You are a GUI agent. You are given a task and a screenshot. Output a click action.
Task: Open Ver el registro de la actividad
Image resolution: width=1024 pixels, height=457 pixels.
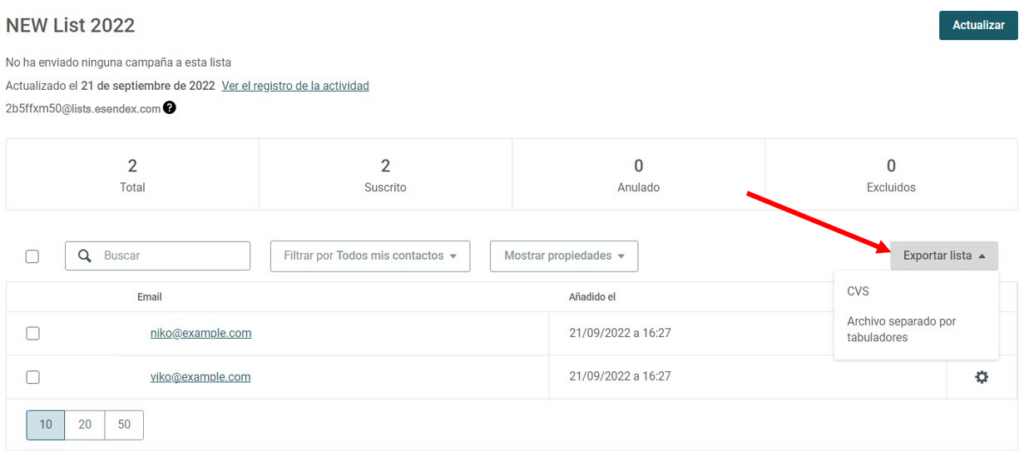(296, 86)
